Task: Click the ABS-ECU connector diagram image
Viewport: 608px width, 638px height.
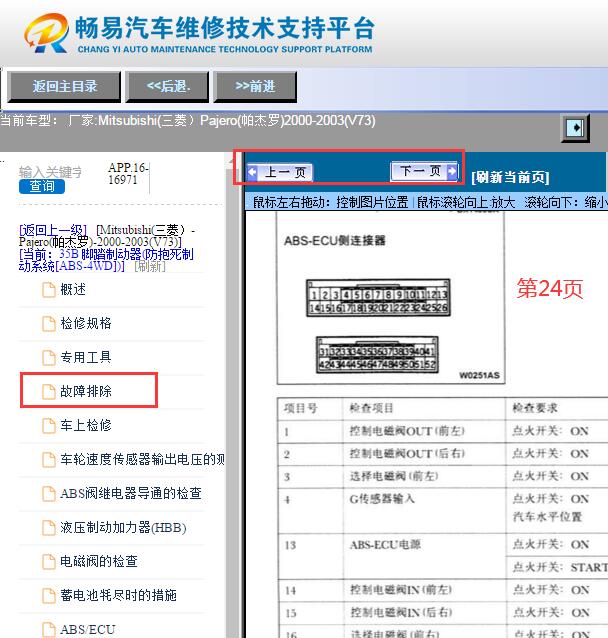Action: (x=391, y=299)
